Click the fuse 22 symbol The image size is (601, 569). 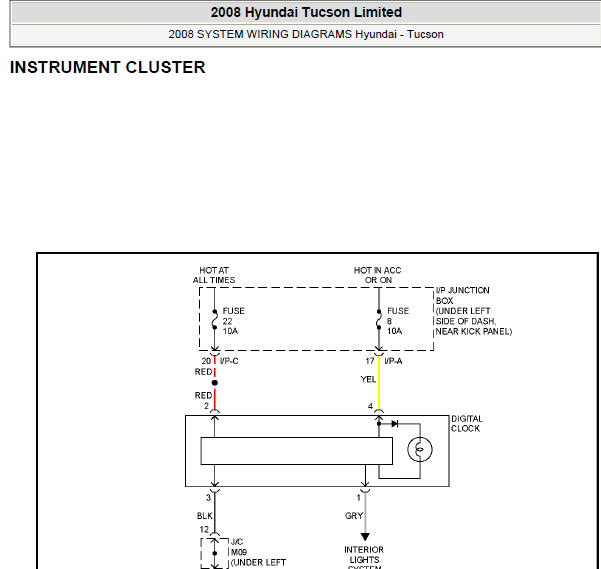215,320
